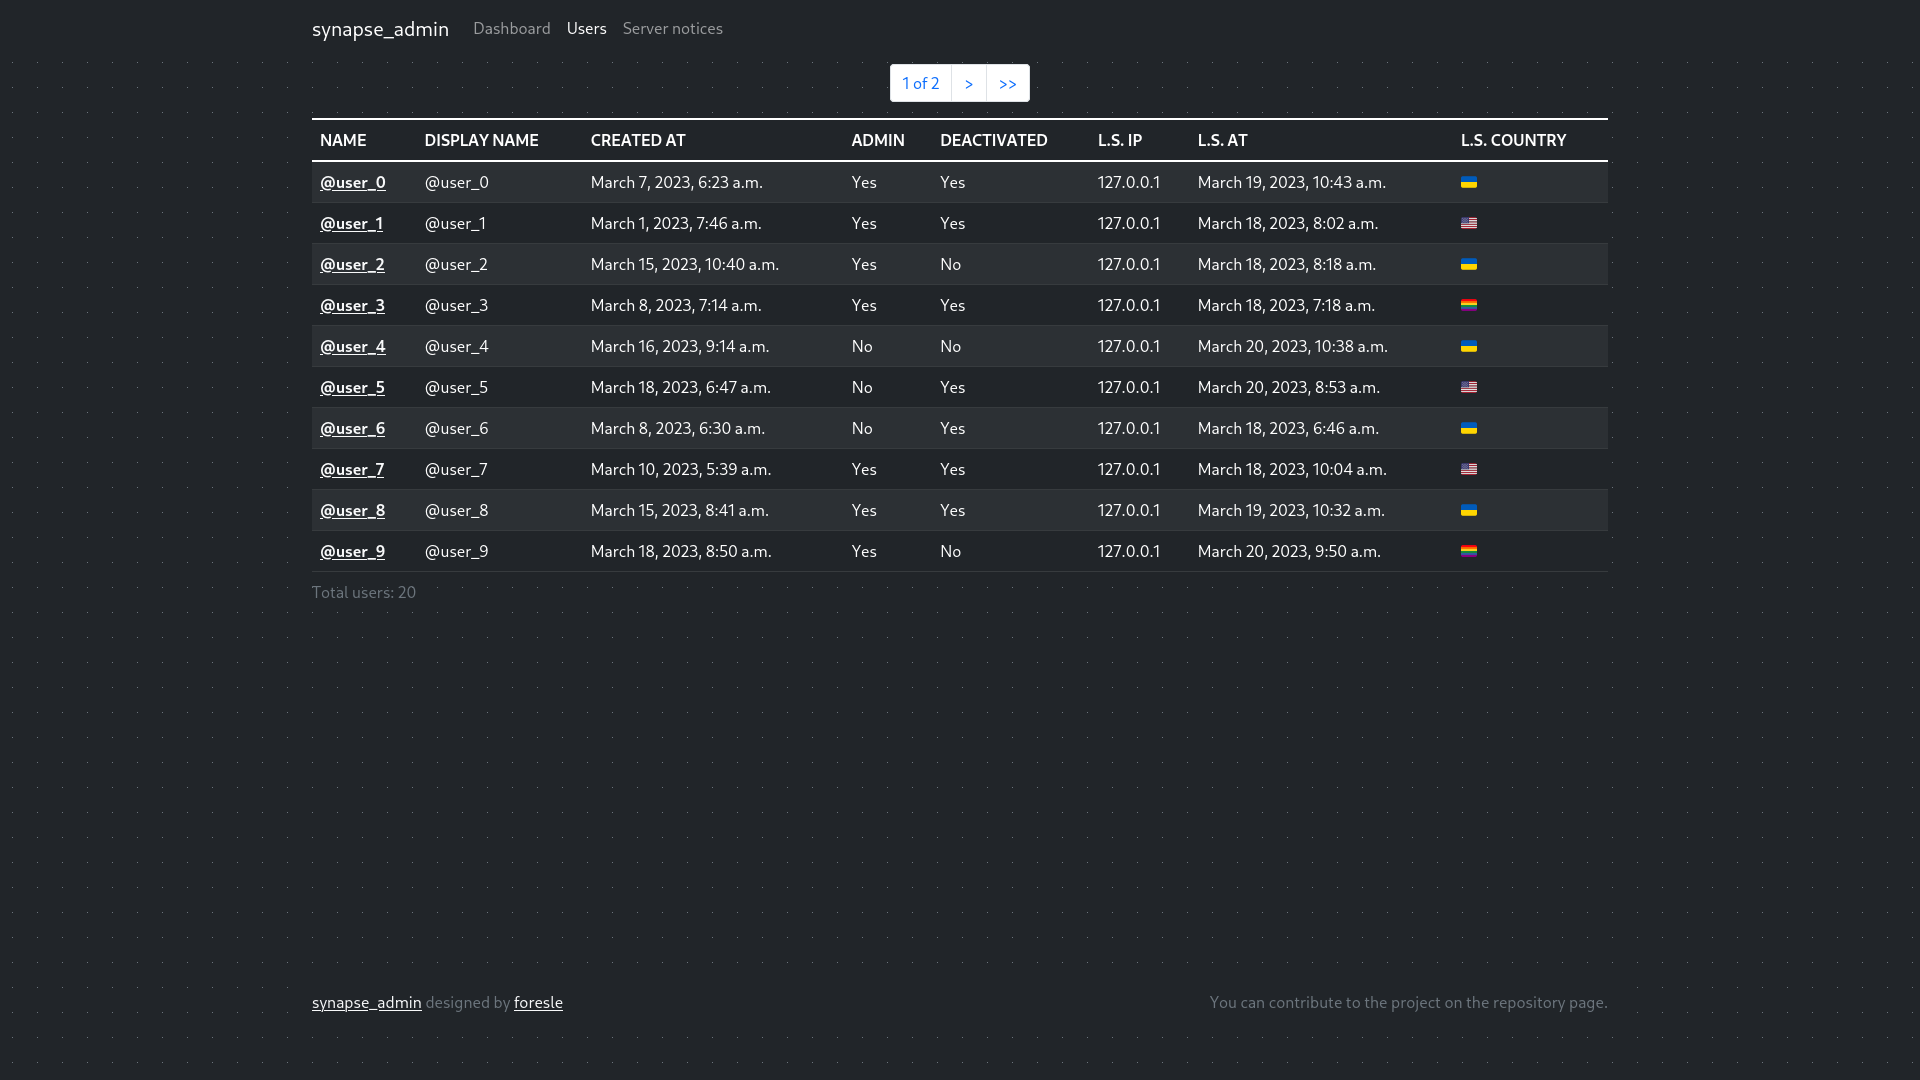Click the US flag icon in user_7 row

[1468, 469]
